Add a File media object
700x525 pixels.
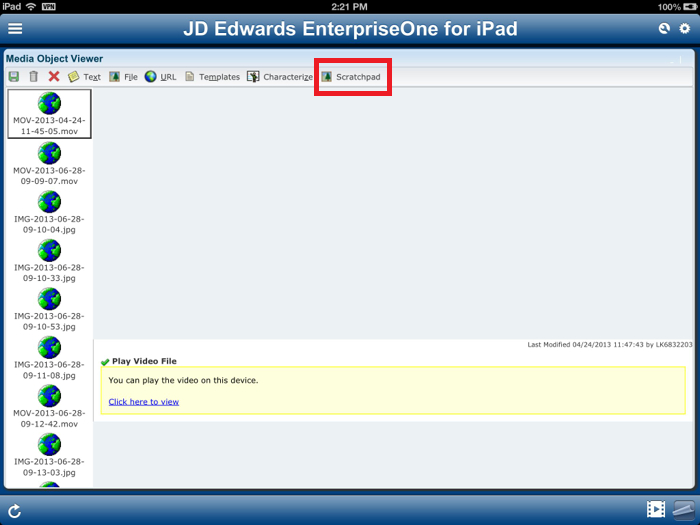pyautogui.click(x=123, y=77)
